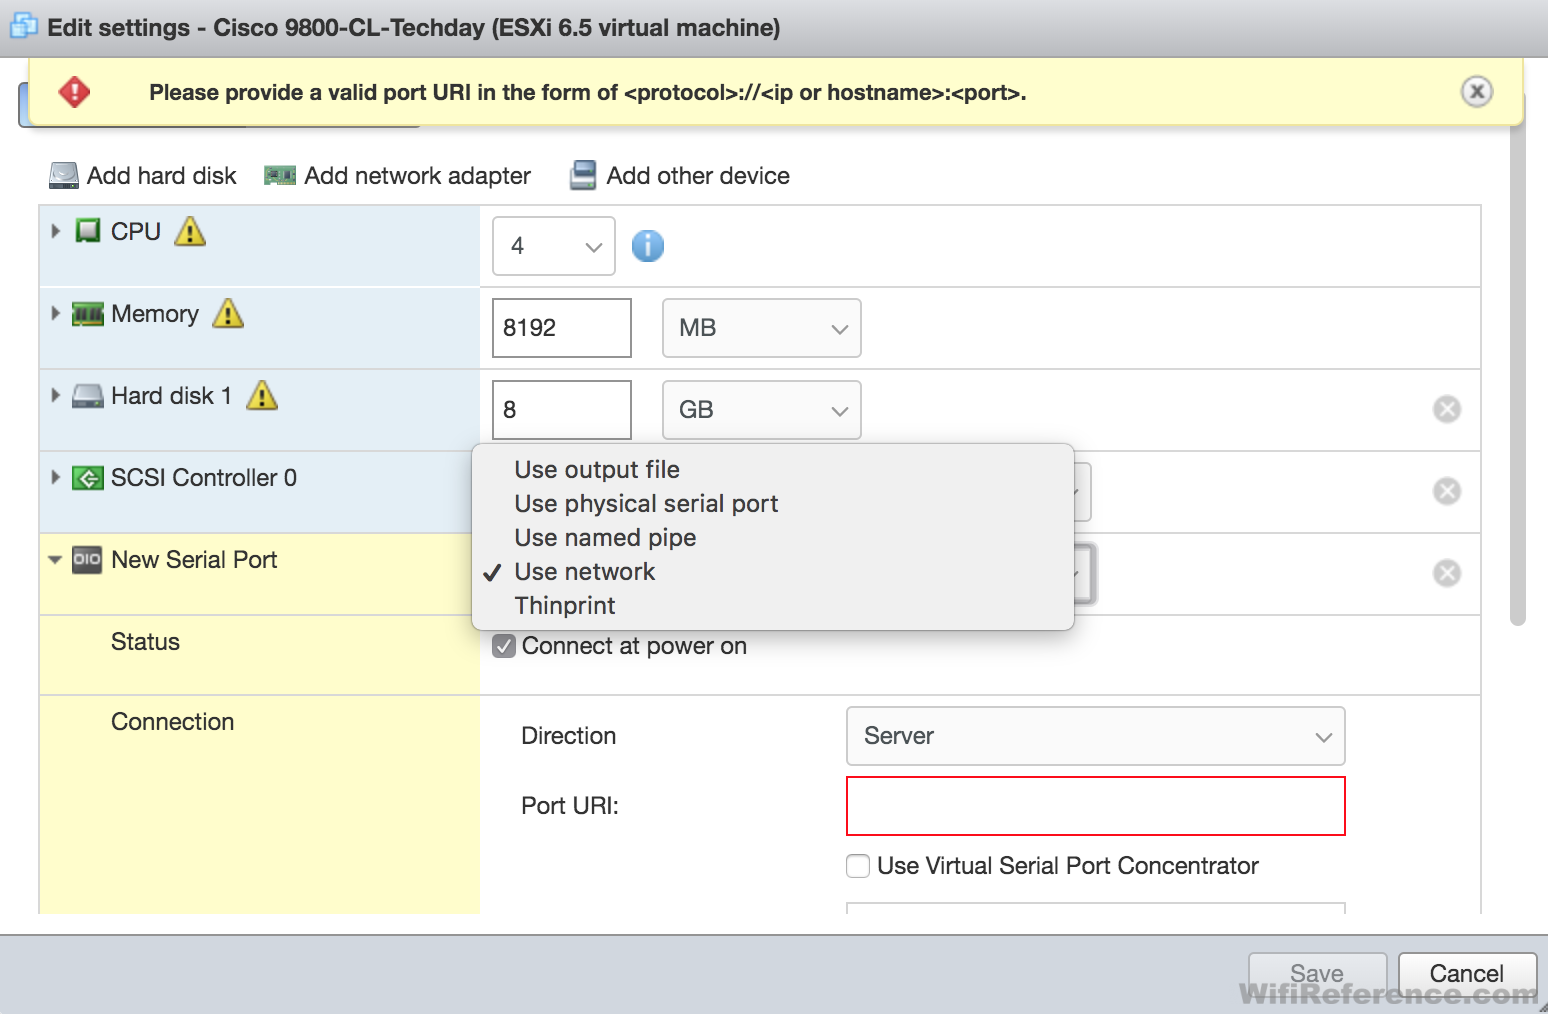Select Thinprint from the serial port menu
1548x1014 pixels.
click(x=565, y=605)
